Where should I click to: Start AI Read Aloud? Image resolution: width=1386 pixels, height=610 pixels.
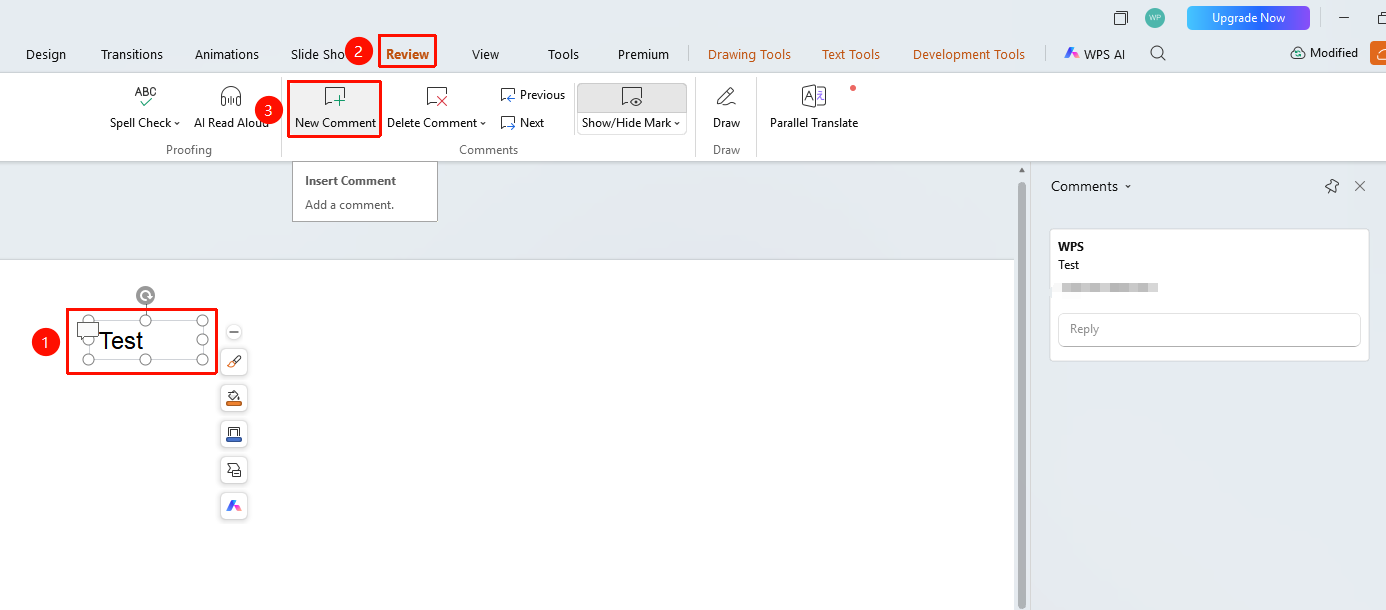[x=231, y=108]
